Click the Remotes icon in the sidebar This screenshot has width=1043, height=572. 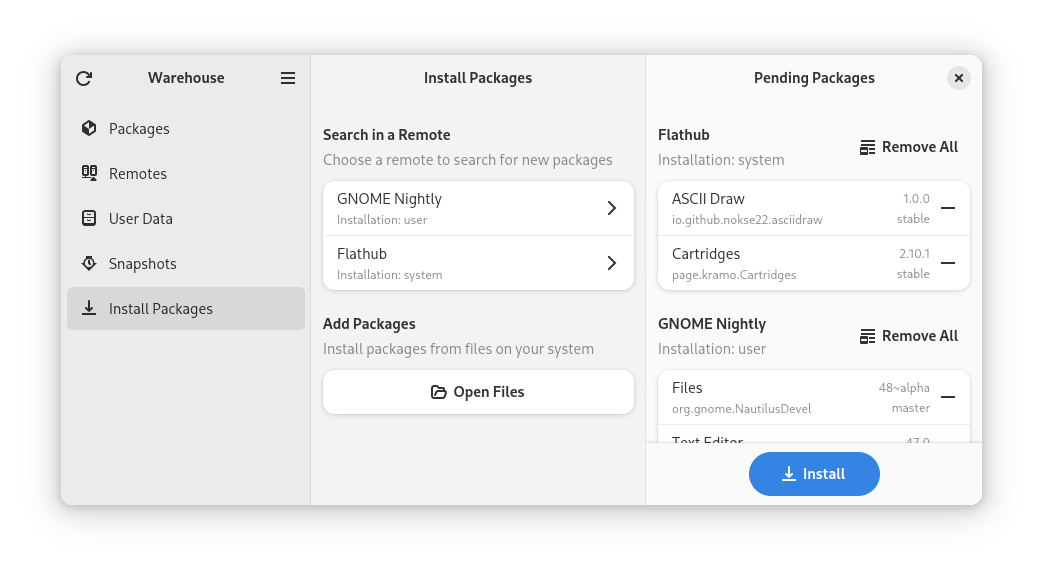tap(89, 173)
